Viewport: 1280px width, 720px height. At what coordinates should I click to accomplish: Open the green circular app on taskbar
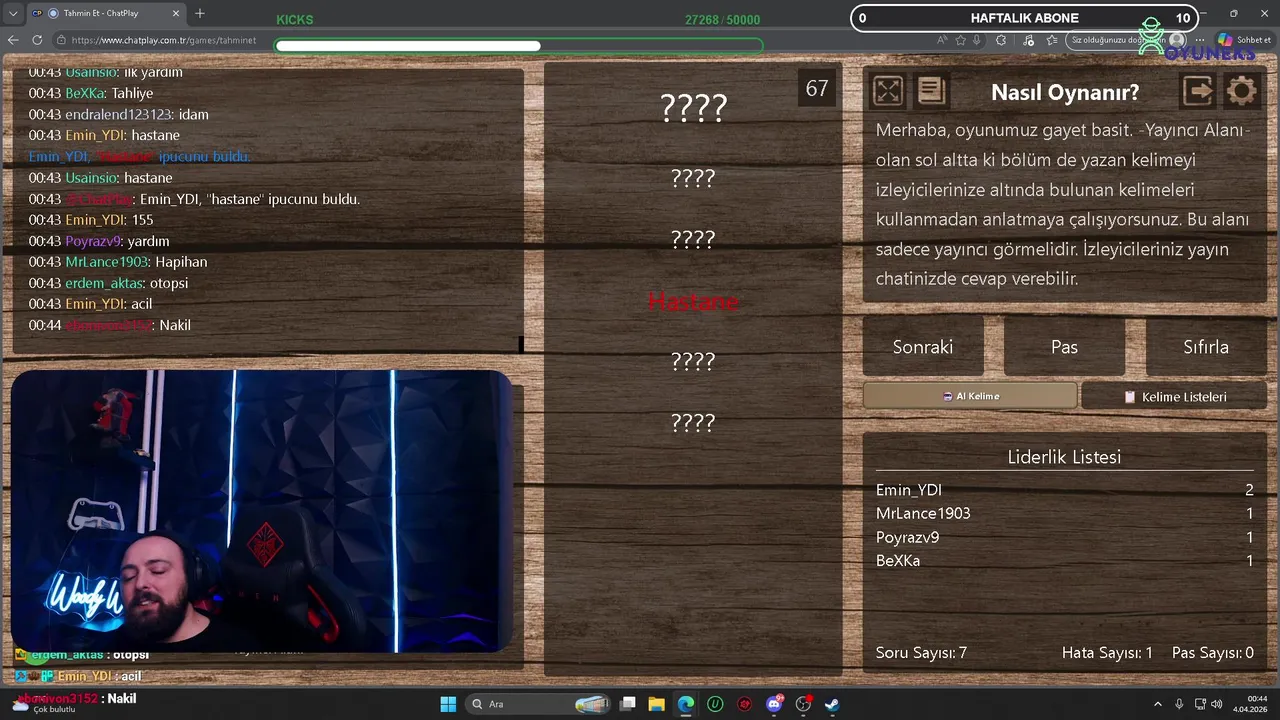click(715, 704)
